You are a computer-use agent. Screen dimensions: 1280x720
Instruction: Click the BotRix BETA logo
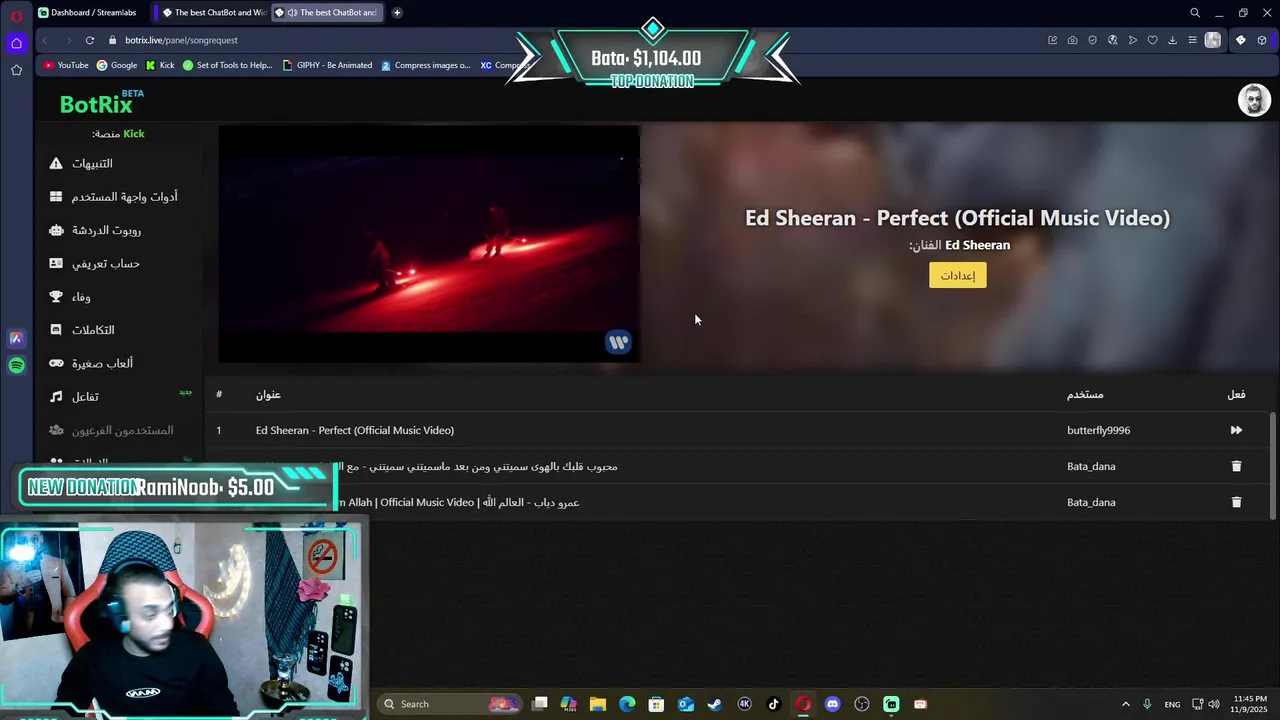tap(101, 102)
